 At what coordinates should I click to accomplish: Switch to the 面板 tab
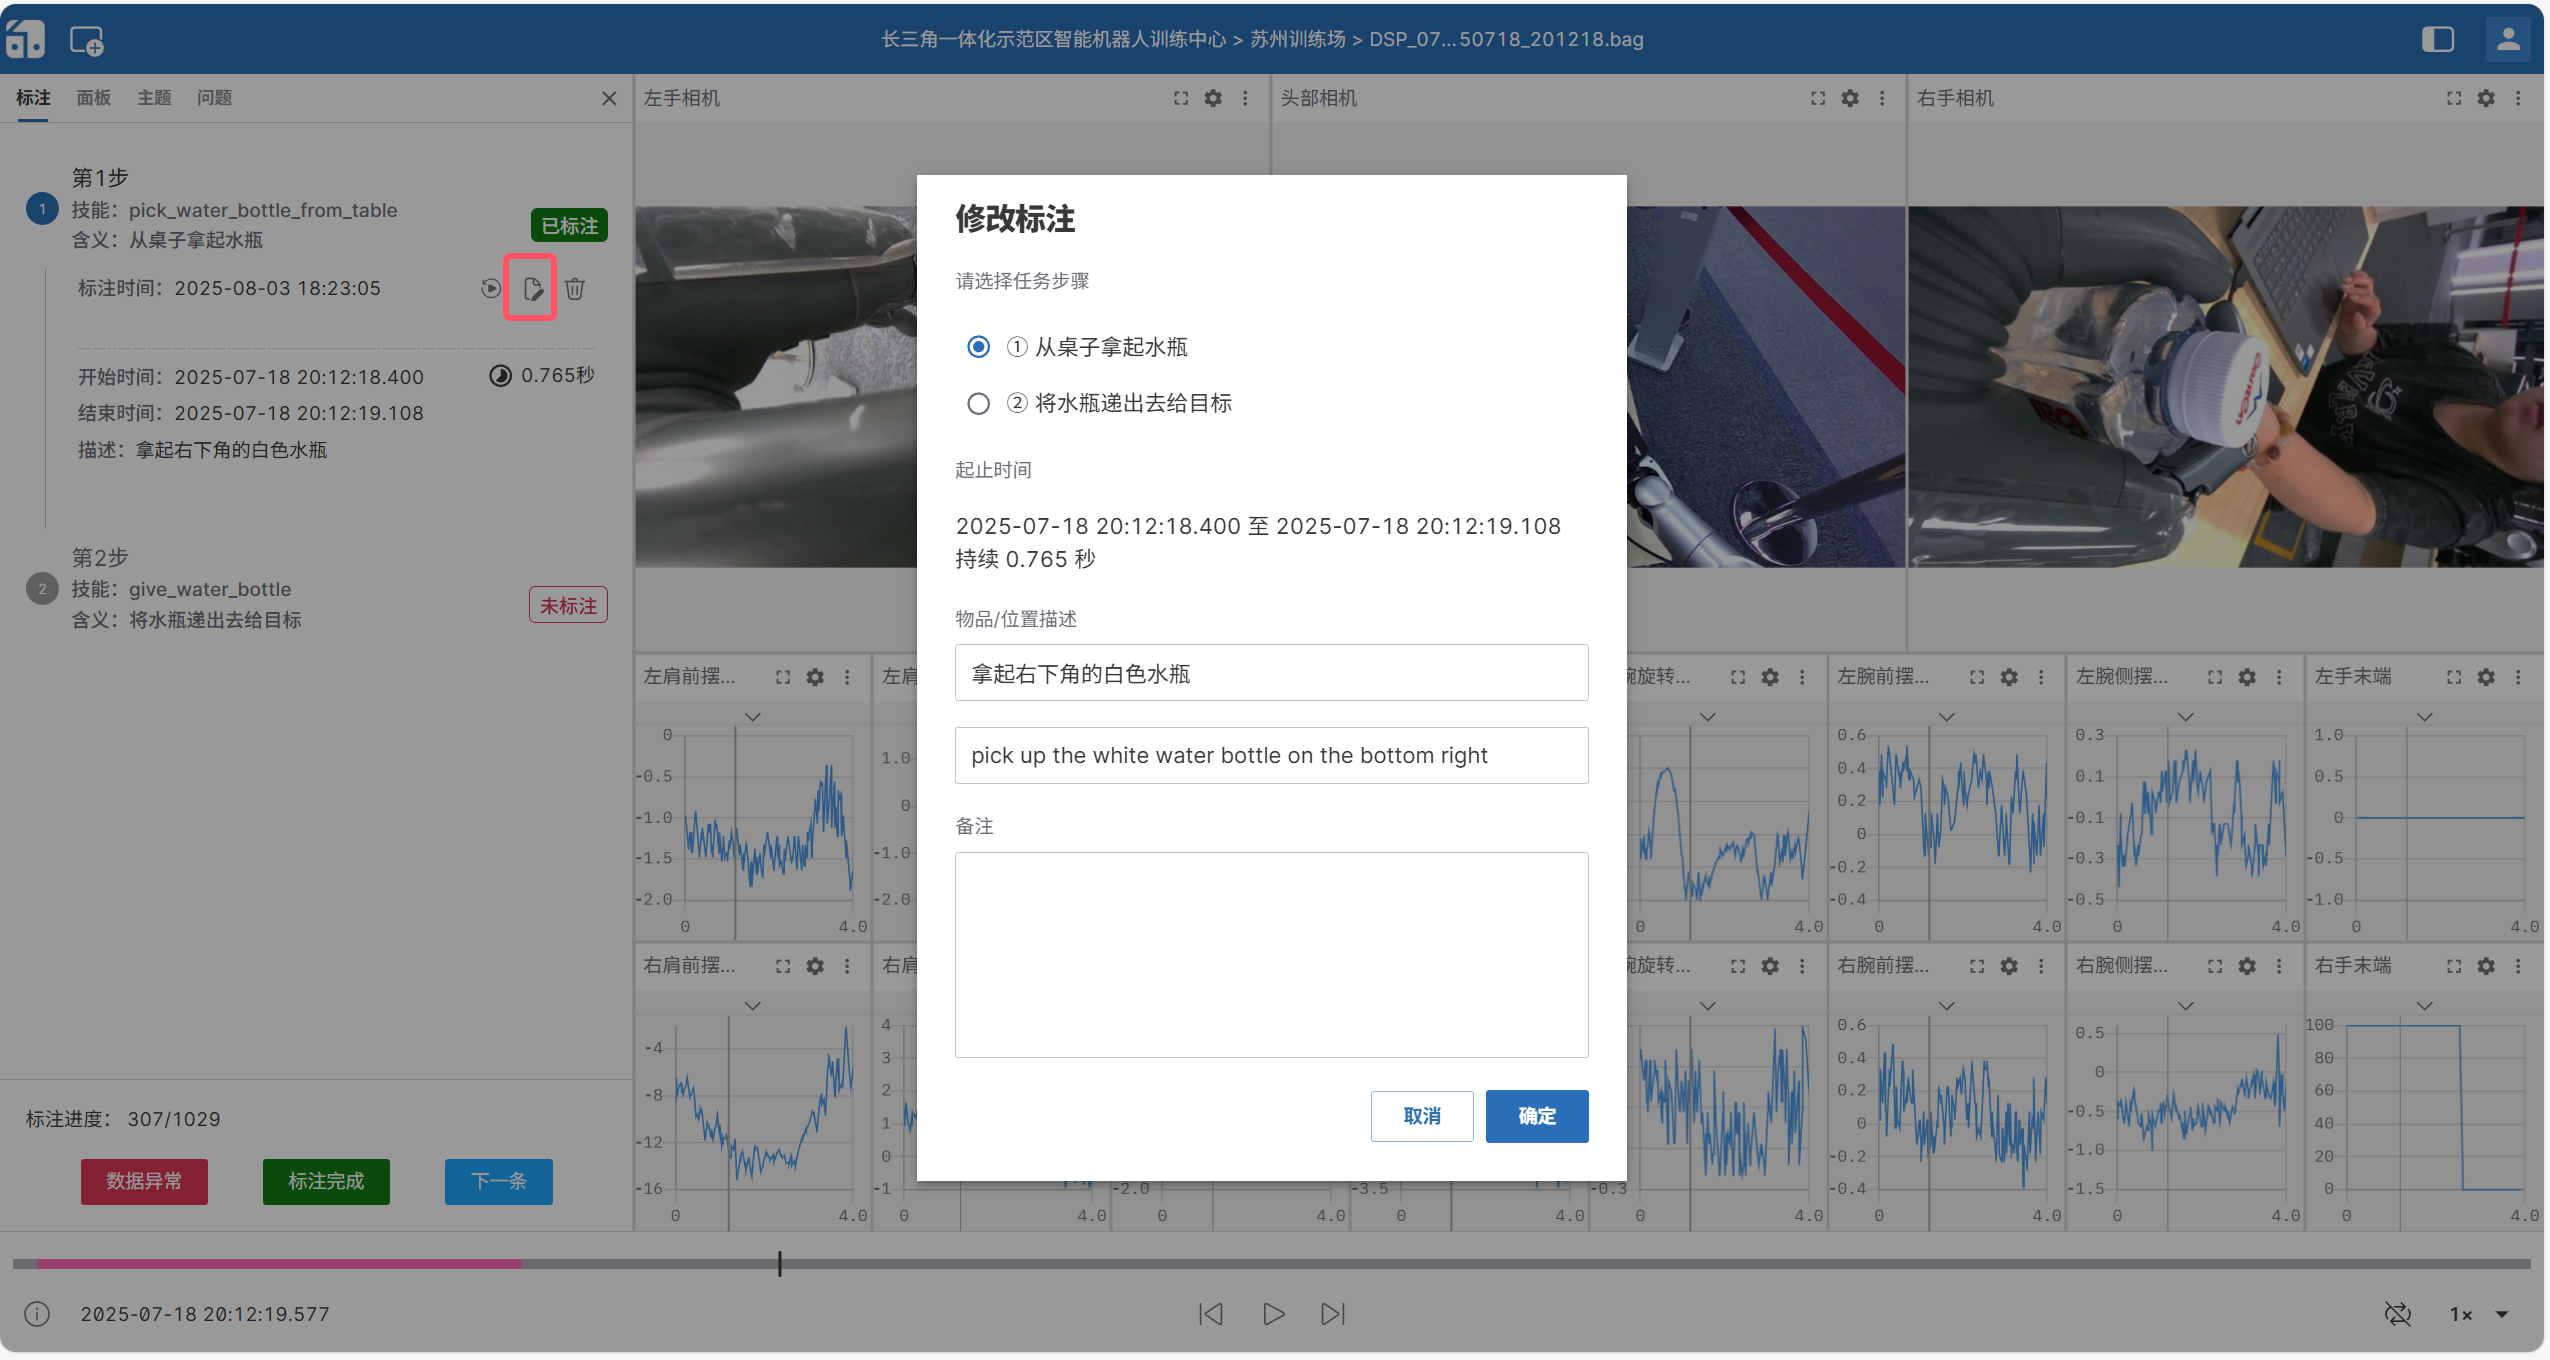click(94, 98)
